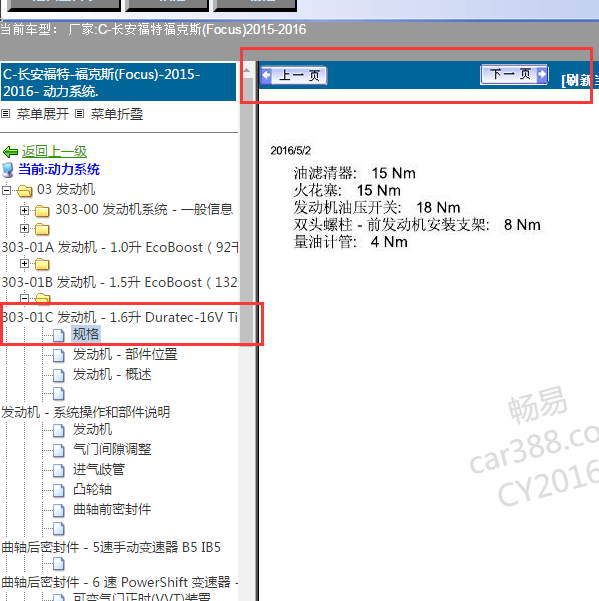Click the 刷新 refresh link
Viewport: 599px width, 601px height.
point(579,80)
